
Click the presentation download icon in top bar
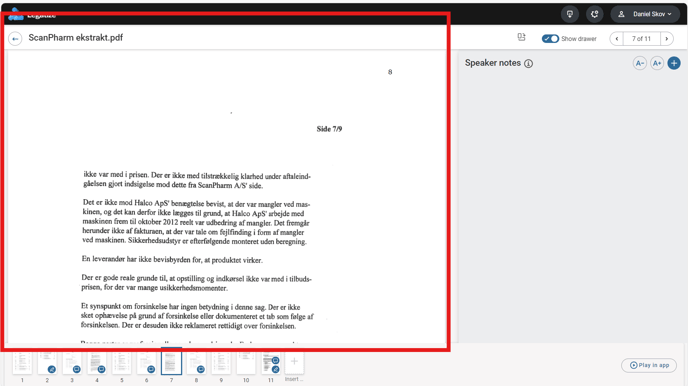[570, 14]
